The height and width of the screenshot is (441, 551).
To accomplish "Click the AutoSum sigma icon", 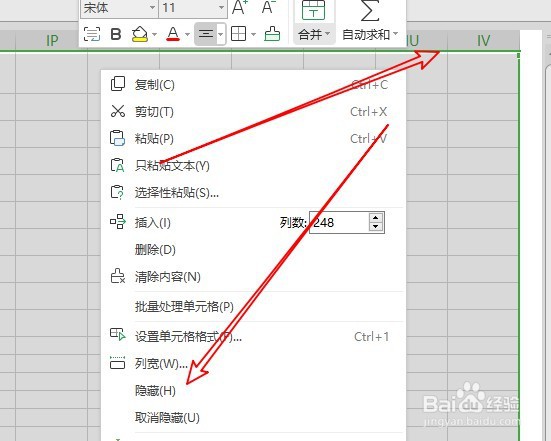I will point(370,11).
